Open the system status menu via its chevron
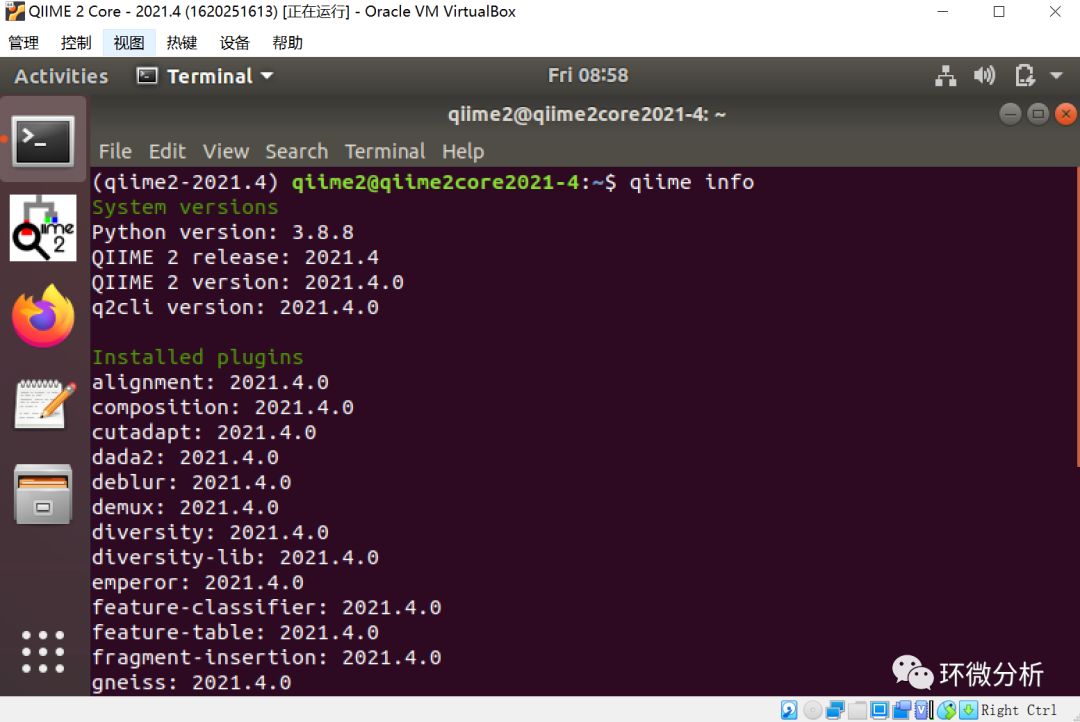 (x=1056, y=75)
